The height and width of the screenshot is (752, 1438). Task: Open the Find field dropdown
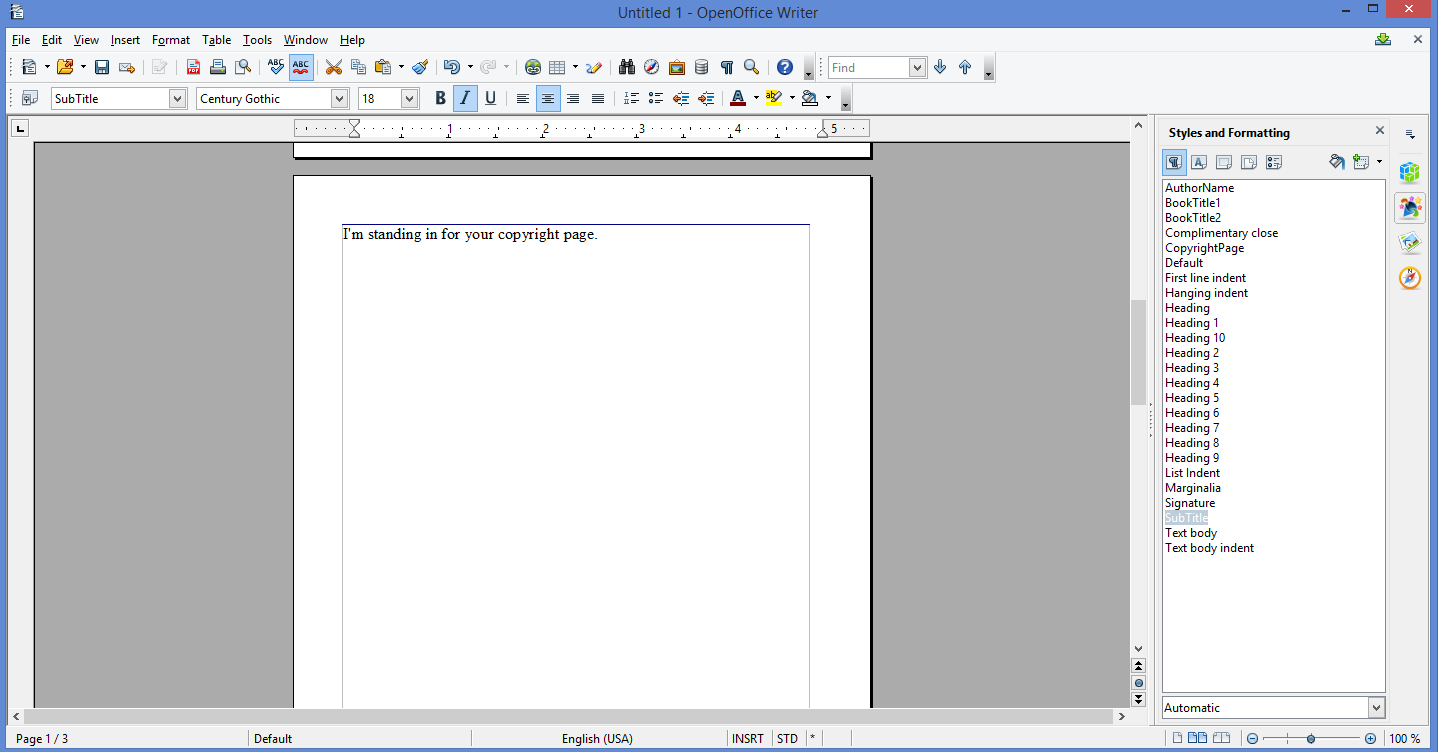pyautogui.click(x=918, y=67)
